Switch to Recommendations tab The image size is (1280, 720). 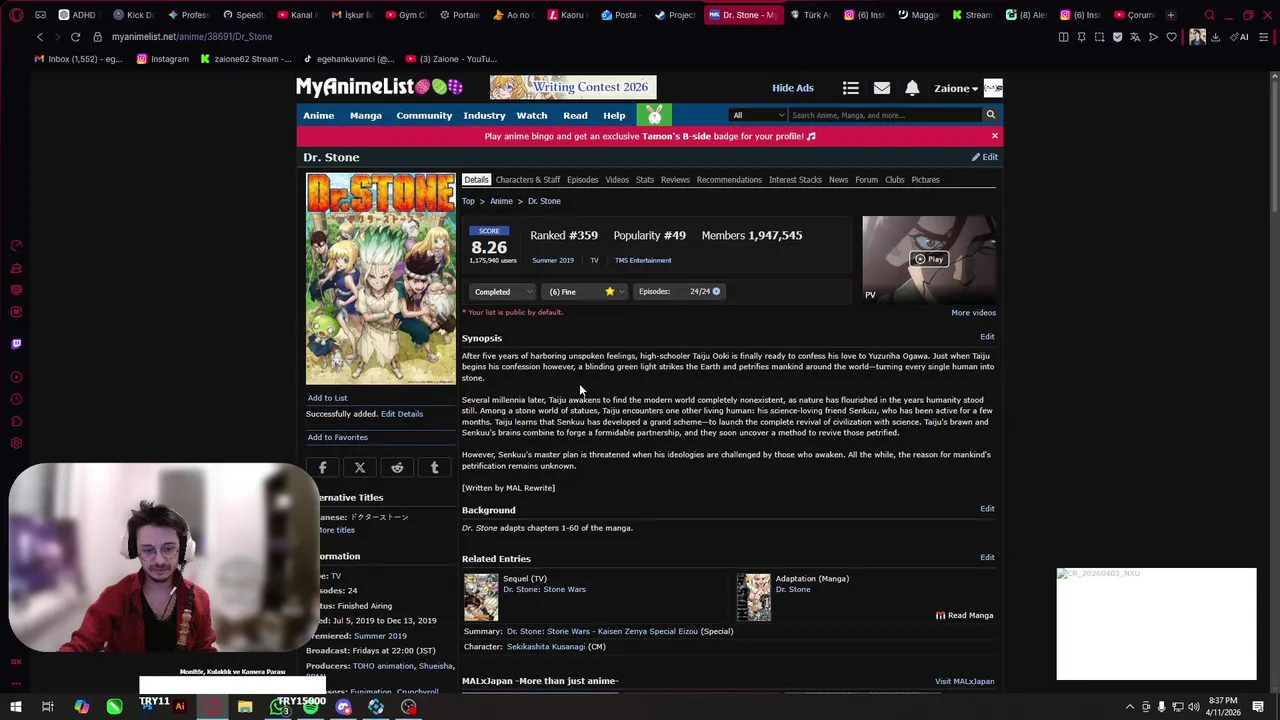point(729,180)
